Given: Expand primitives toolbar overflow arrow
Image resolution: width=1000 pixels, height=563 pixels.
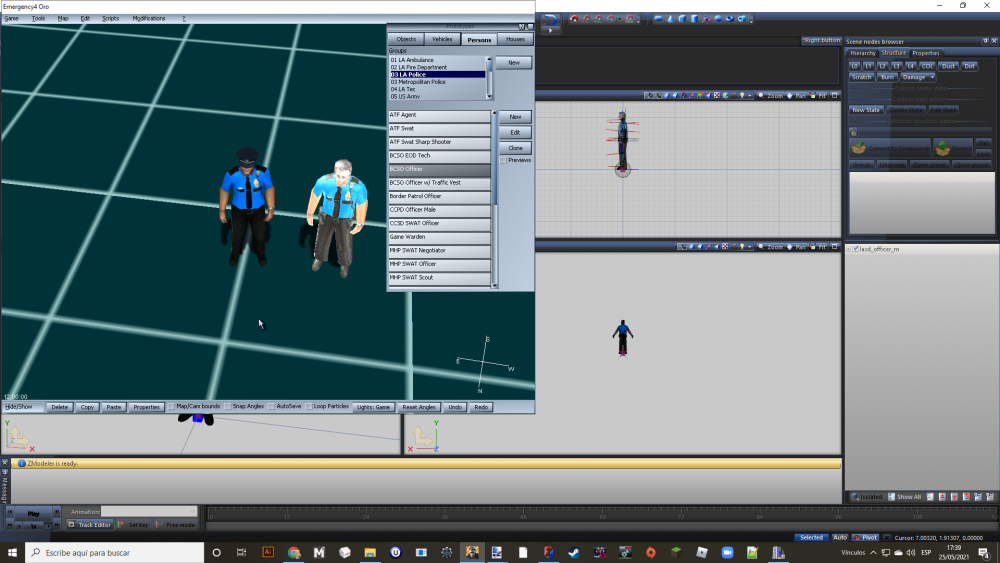Looking at the screenshot, I should (x=751, y=20).
